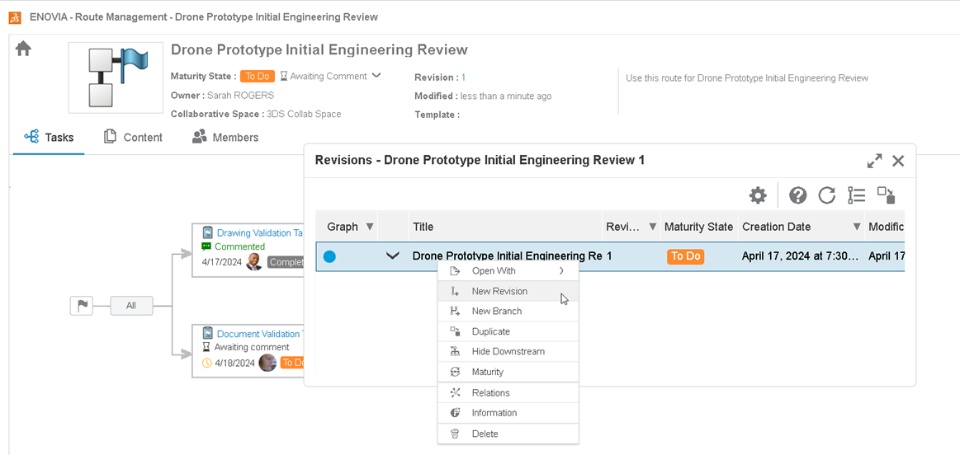
Task: Select Delete in the context menu
Action: click(484, 434)
